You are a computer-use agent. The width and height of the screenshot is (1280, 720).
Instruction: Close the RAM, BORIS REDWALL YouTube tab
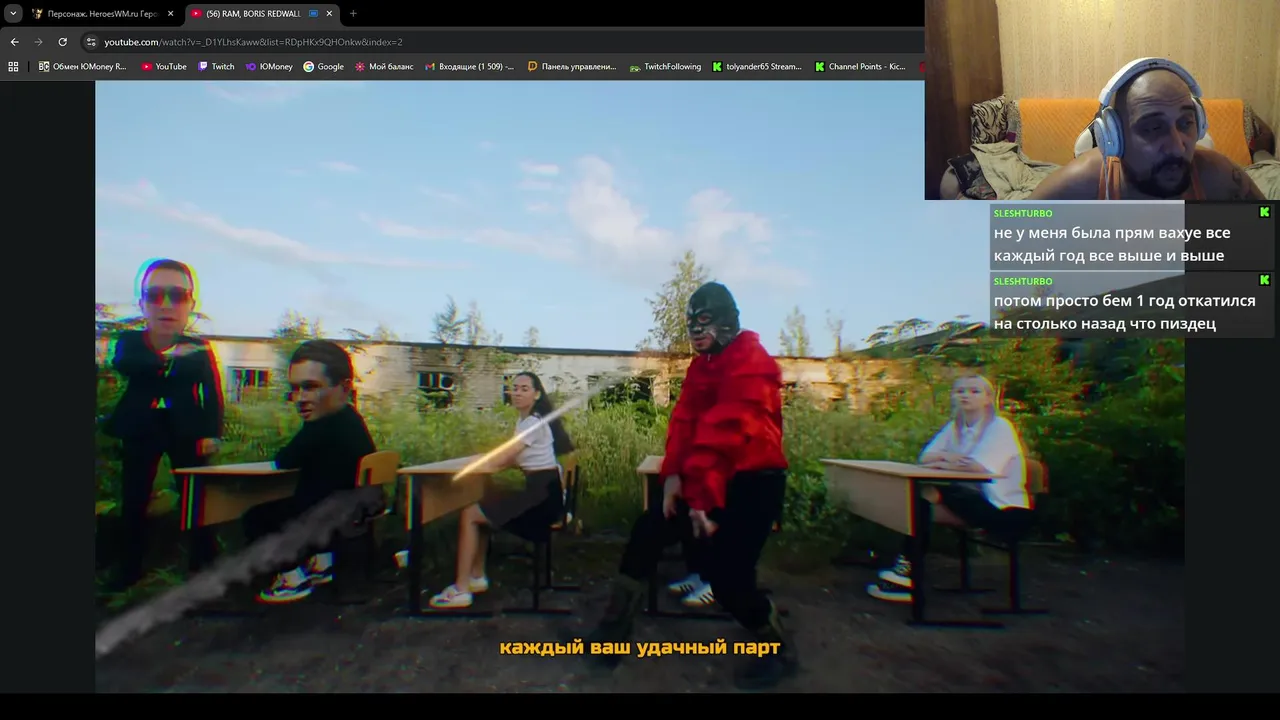[329, 14]
